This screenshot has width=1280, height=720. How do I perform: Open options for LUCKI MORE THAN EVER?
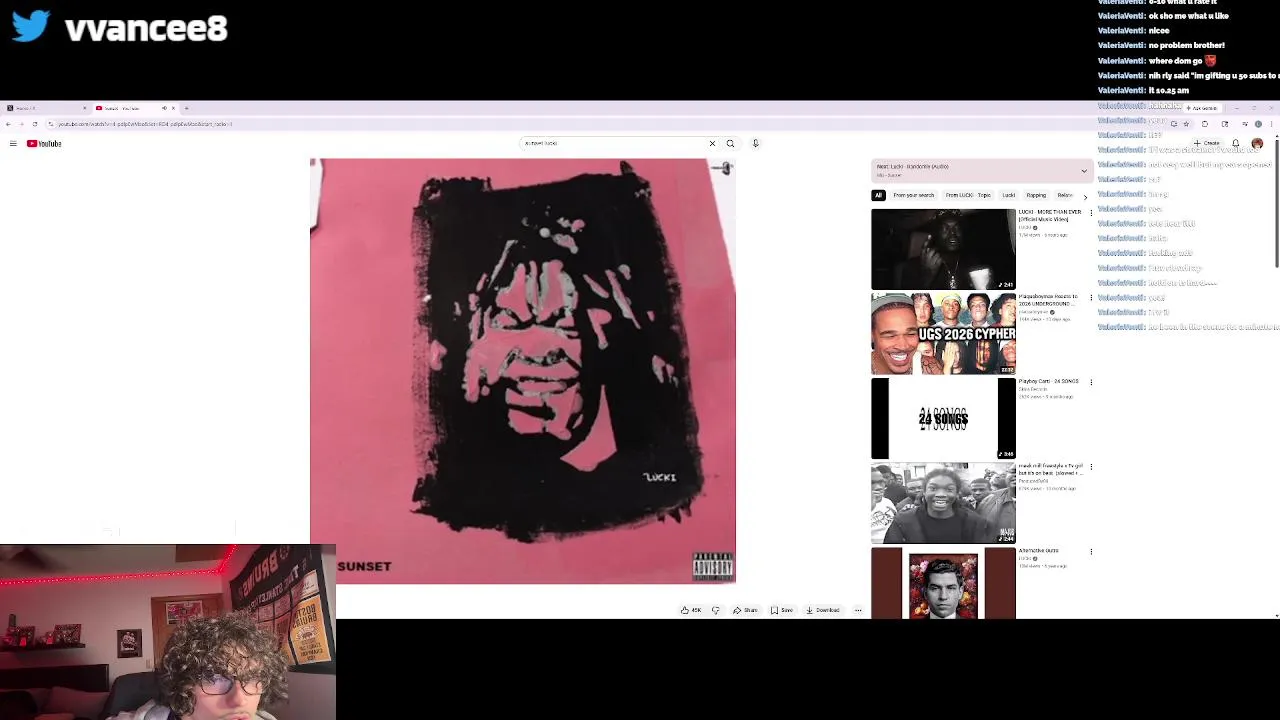1091,213
